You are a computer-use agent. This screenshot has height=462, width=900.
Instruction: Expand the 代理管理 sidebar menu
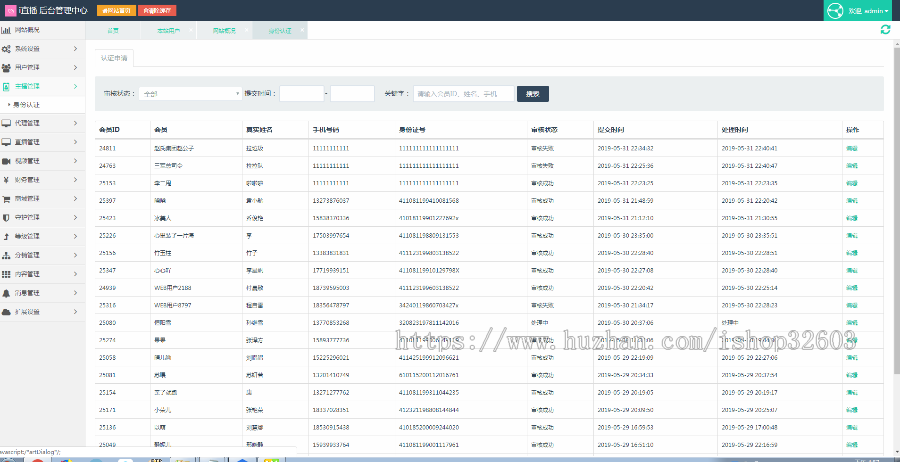[42, 123]
